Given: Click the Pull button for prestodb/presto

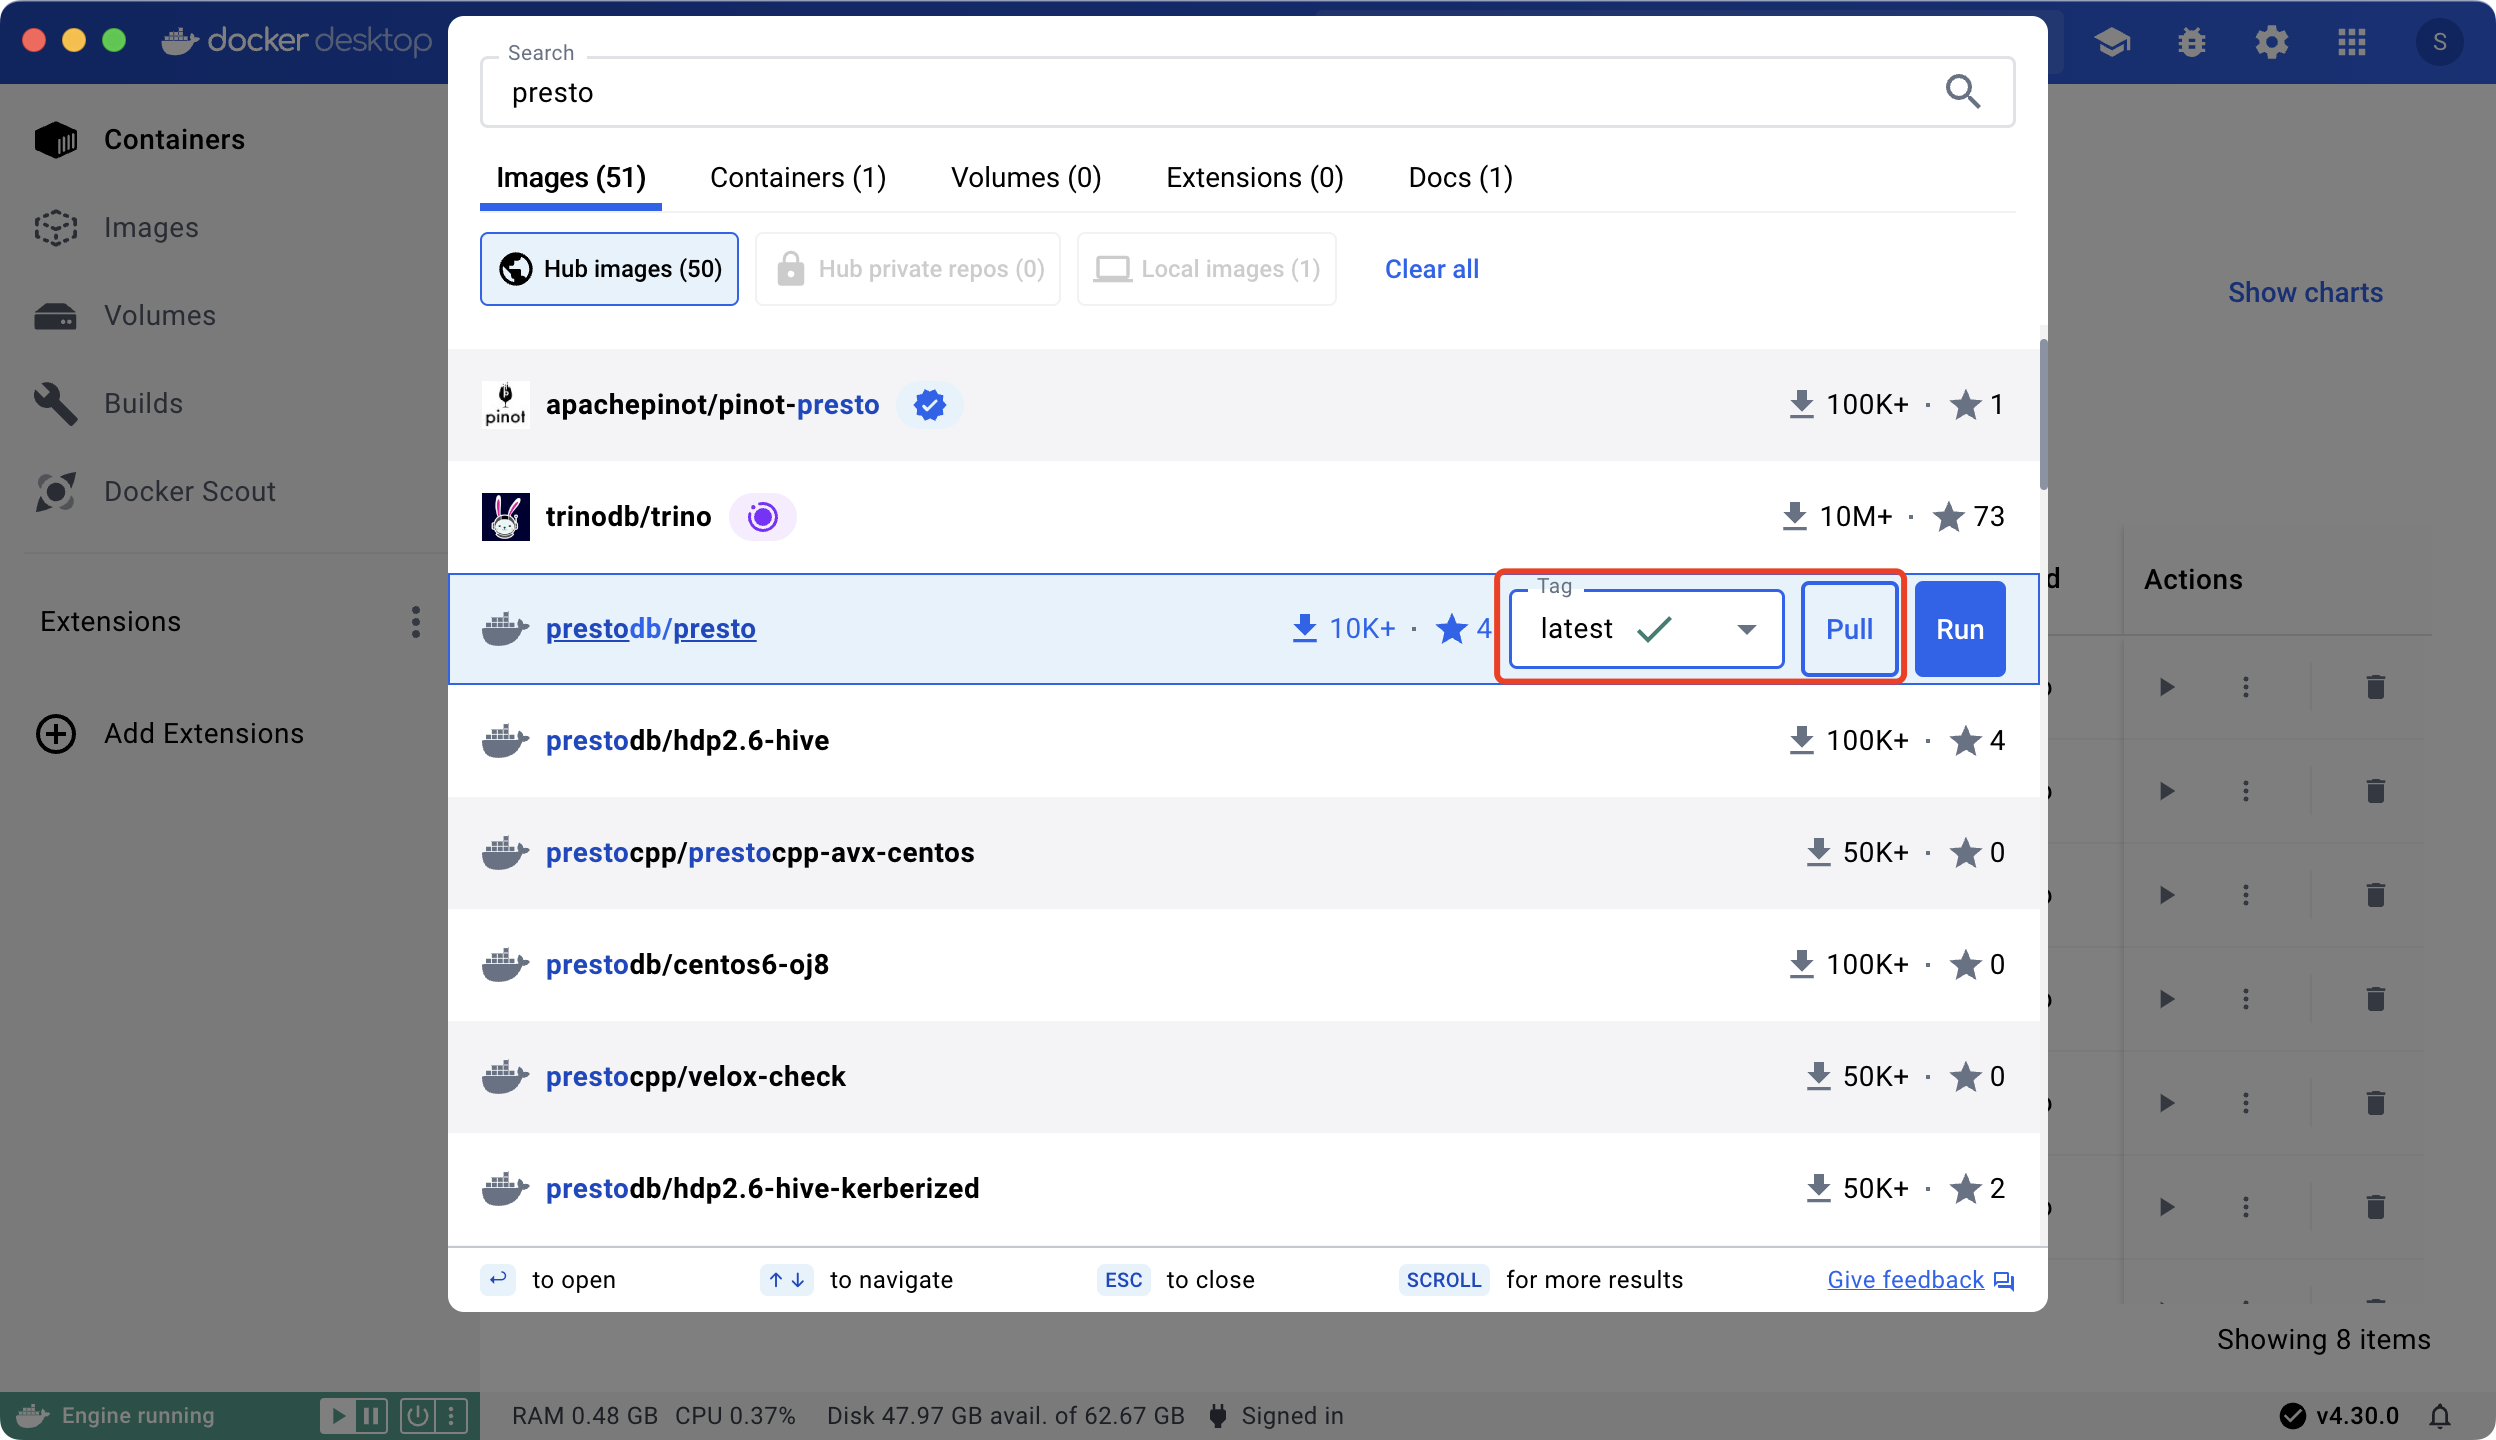Looking at the screenshot, I should coord(1849,629).
